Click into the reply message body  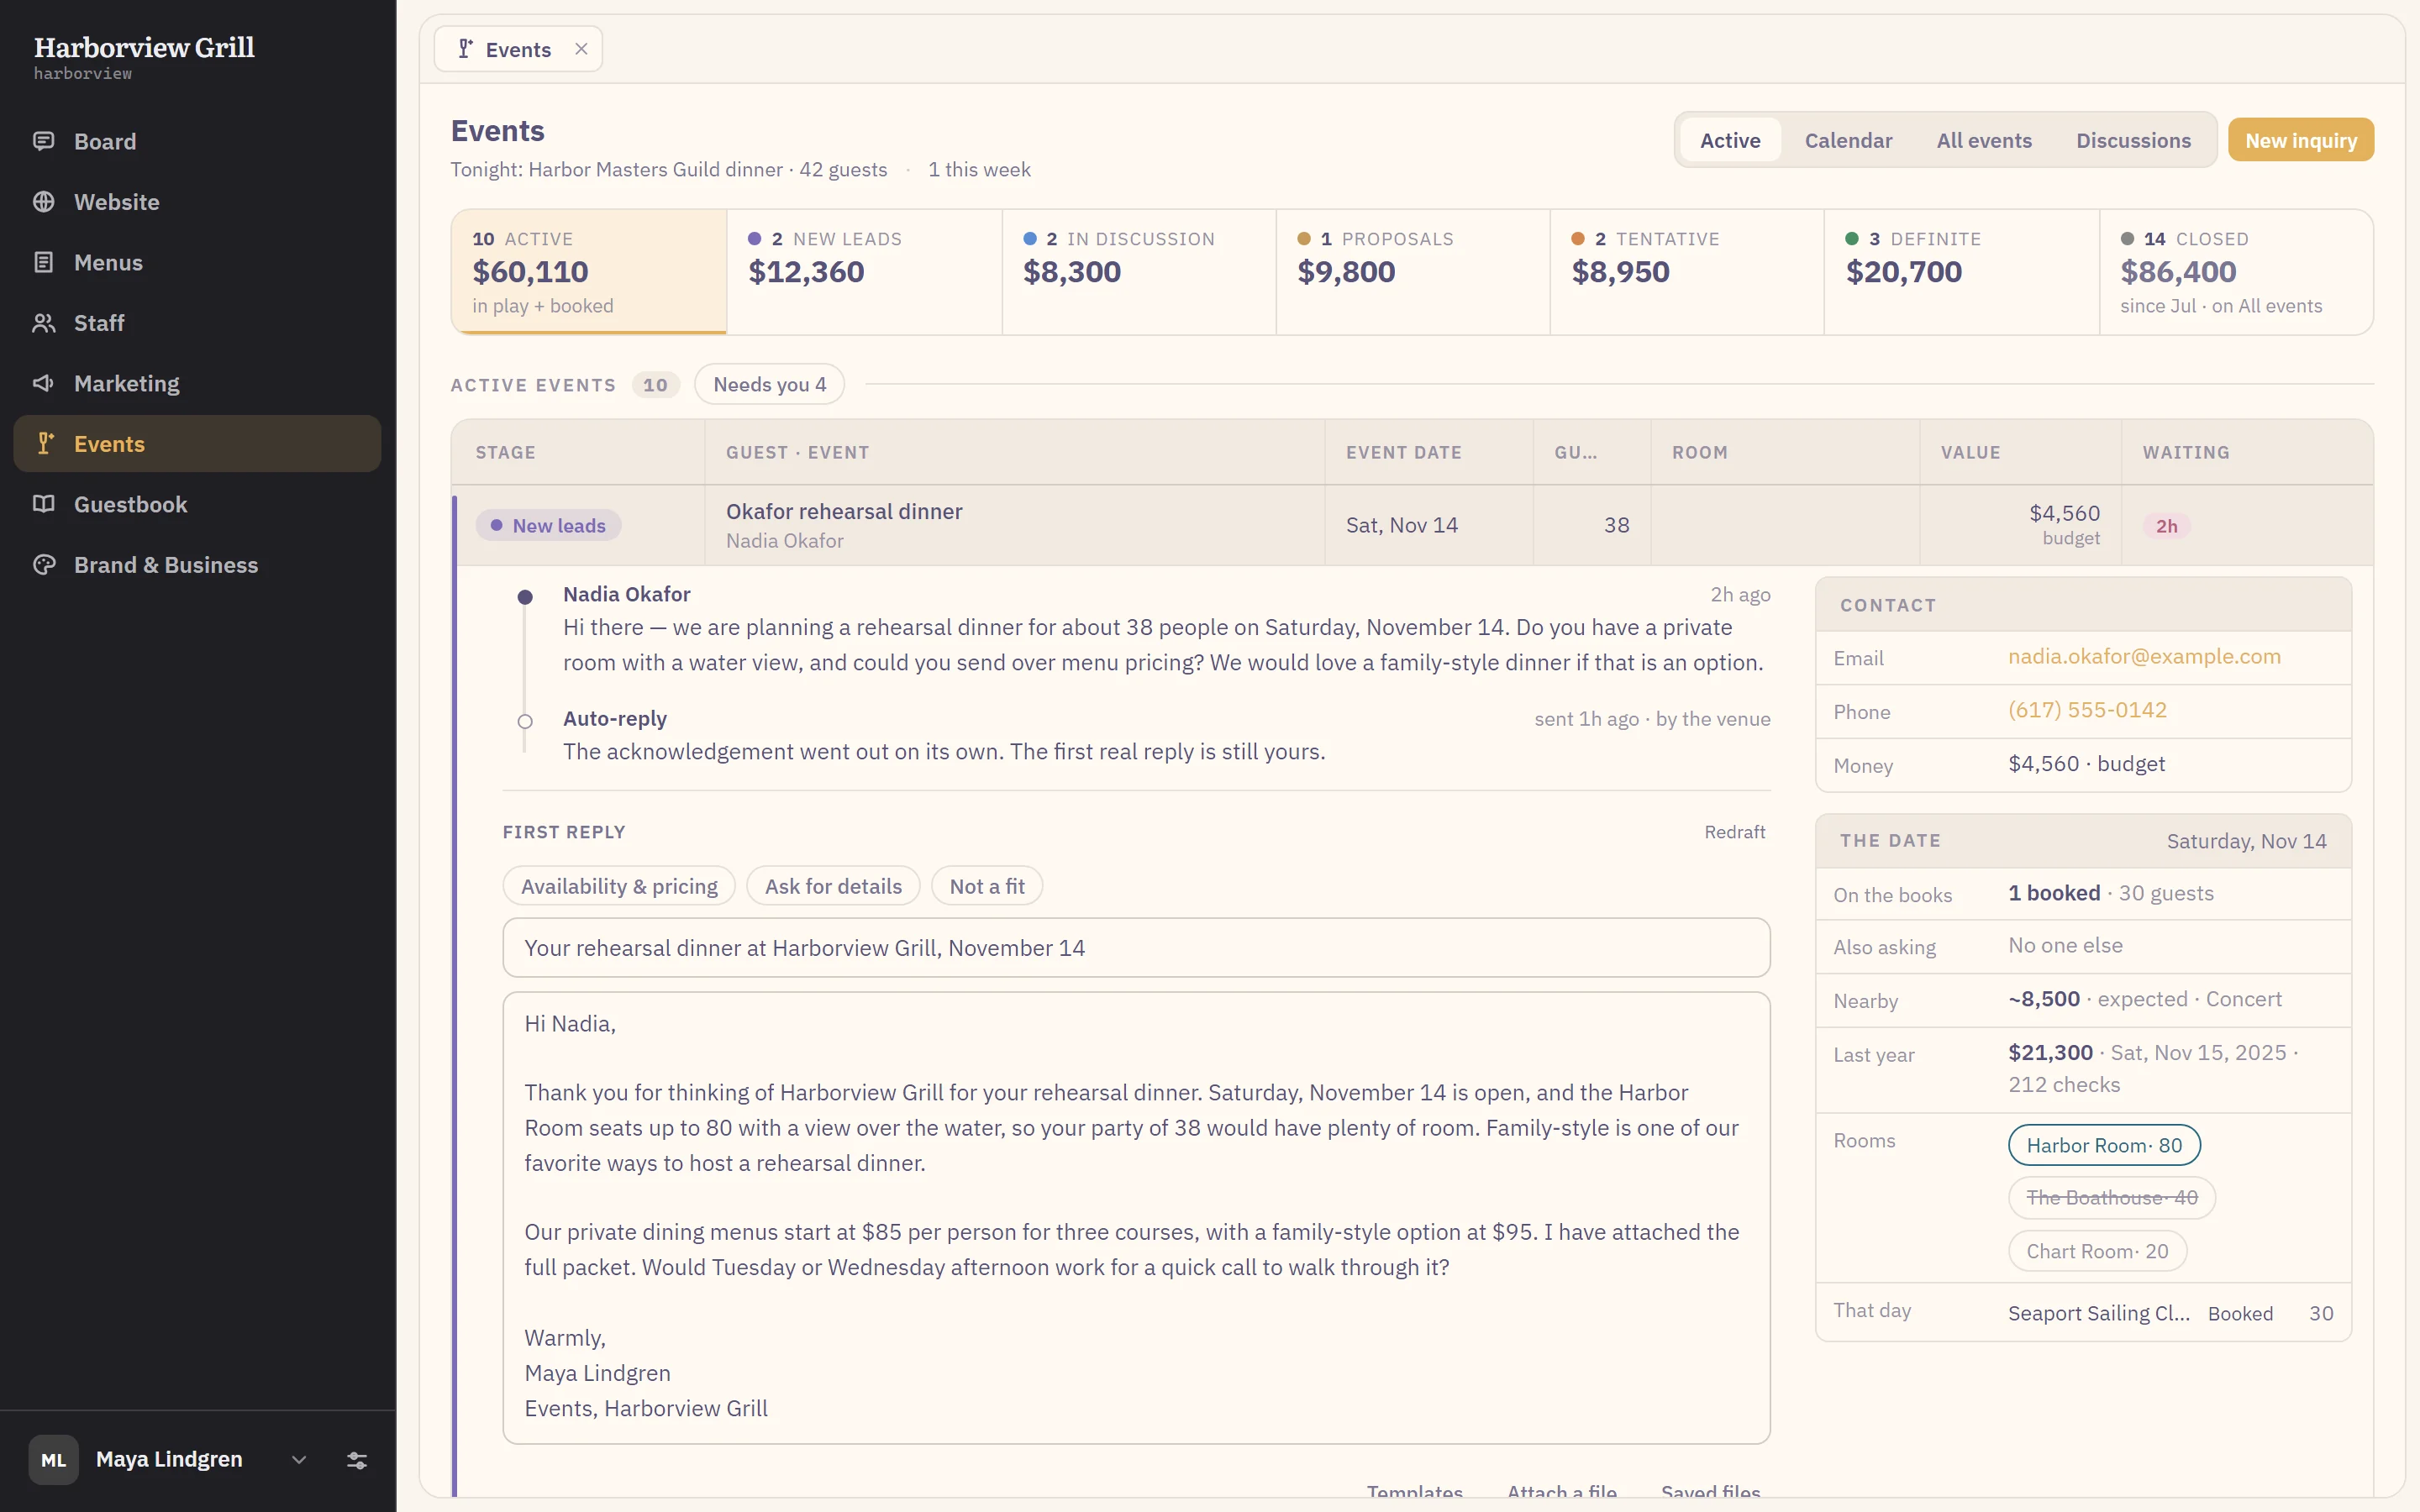tap(1136, 1217)
